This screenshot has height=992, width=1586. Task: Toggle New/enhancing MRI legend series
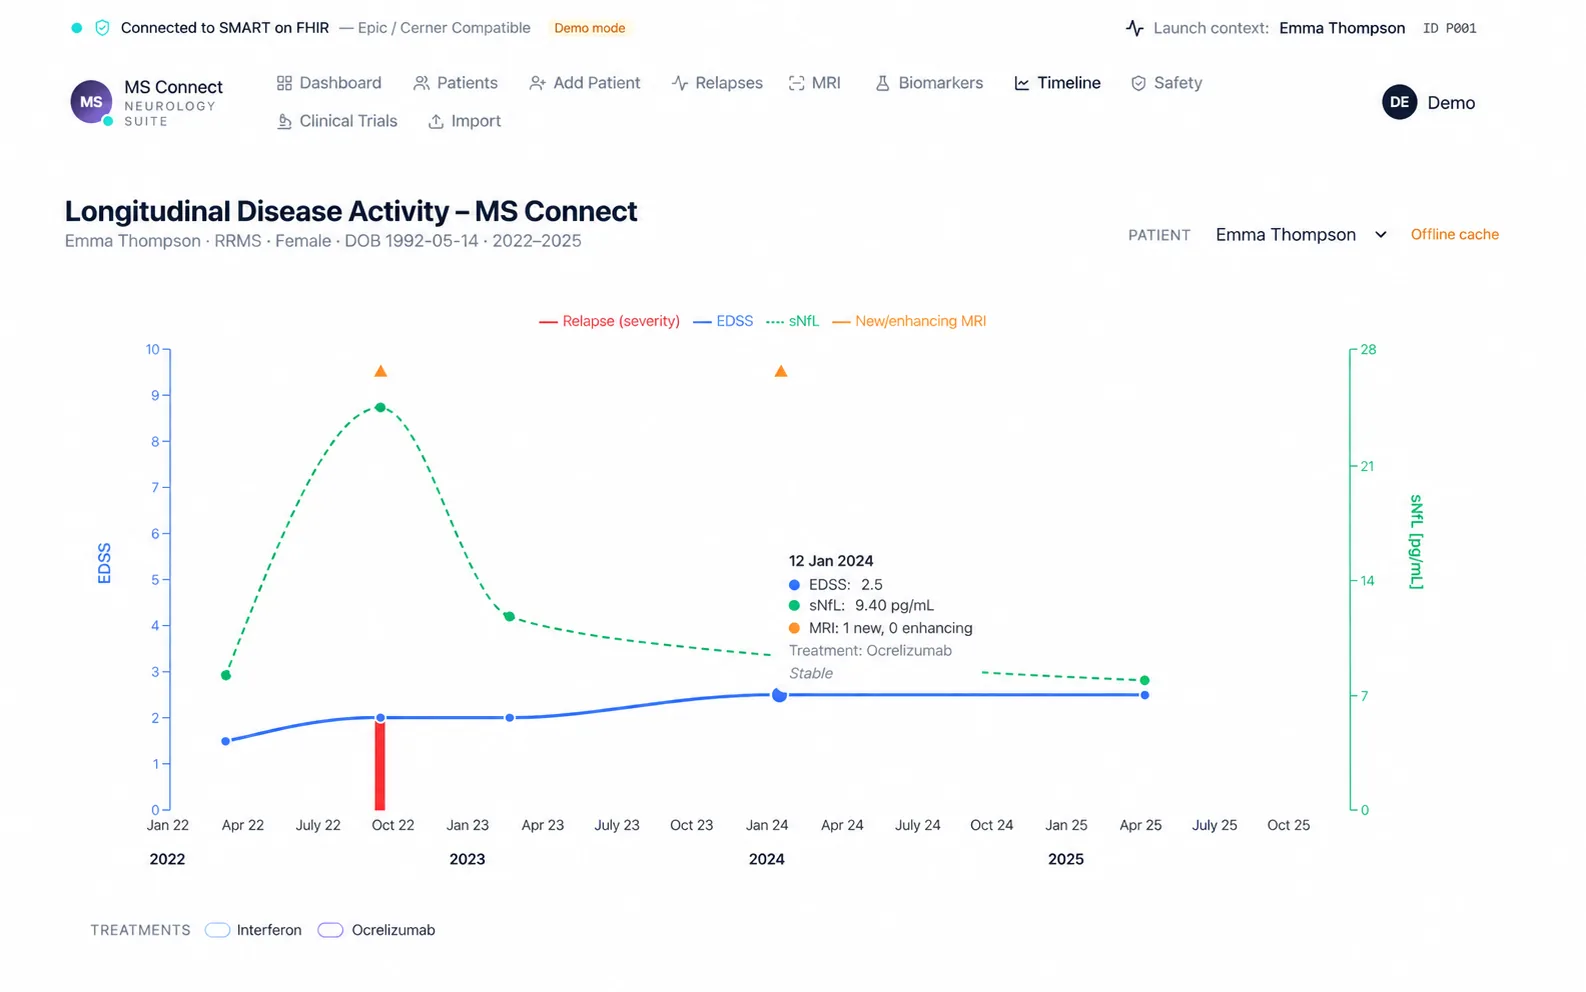pyautogui.click(x=909, y=321)
